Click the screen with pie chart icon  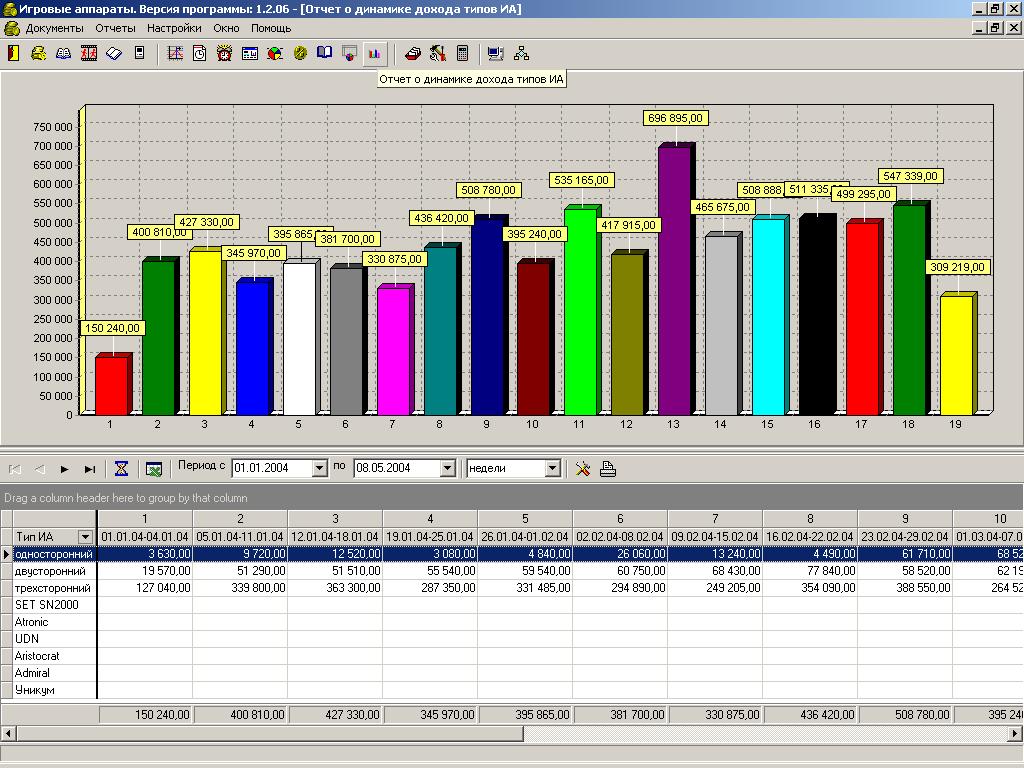350,54
